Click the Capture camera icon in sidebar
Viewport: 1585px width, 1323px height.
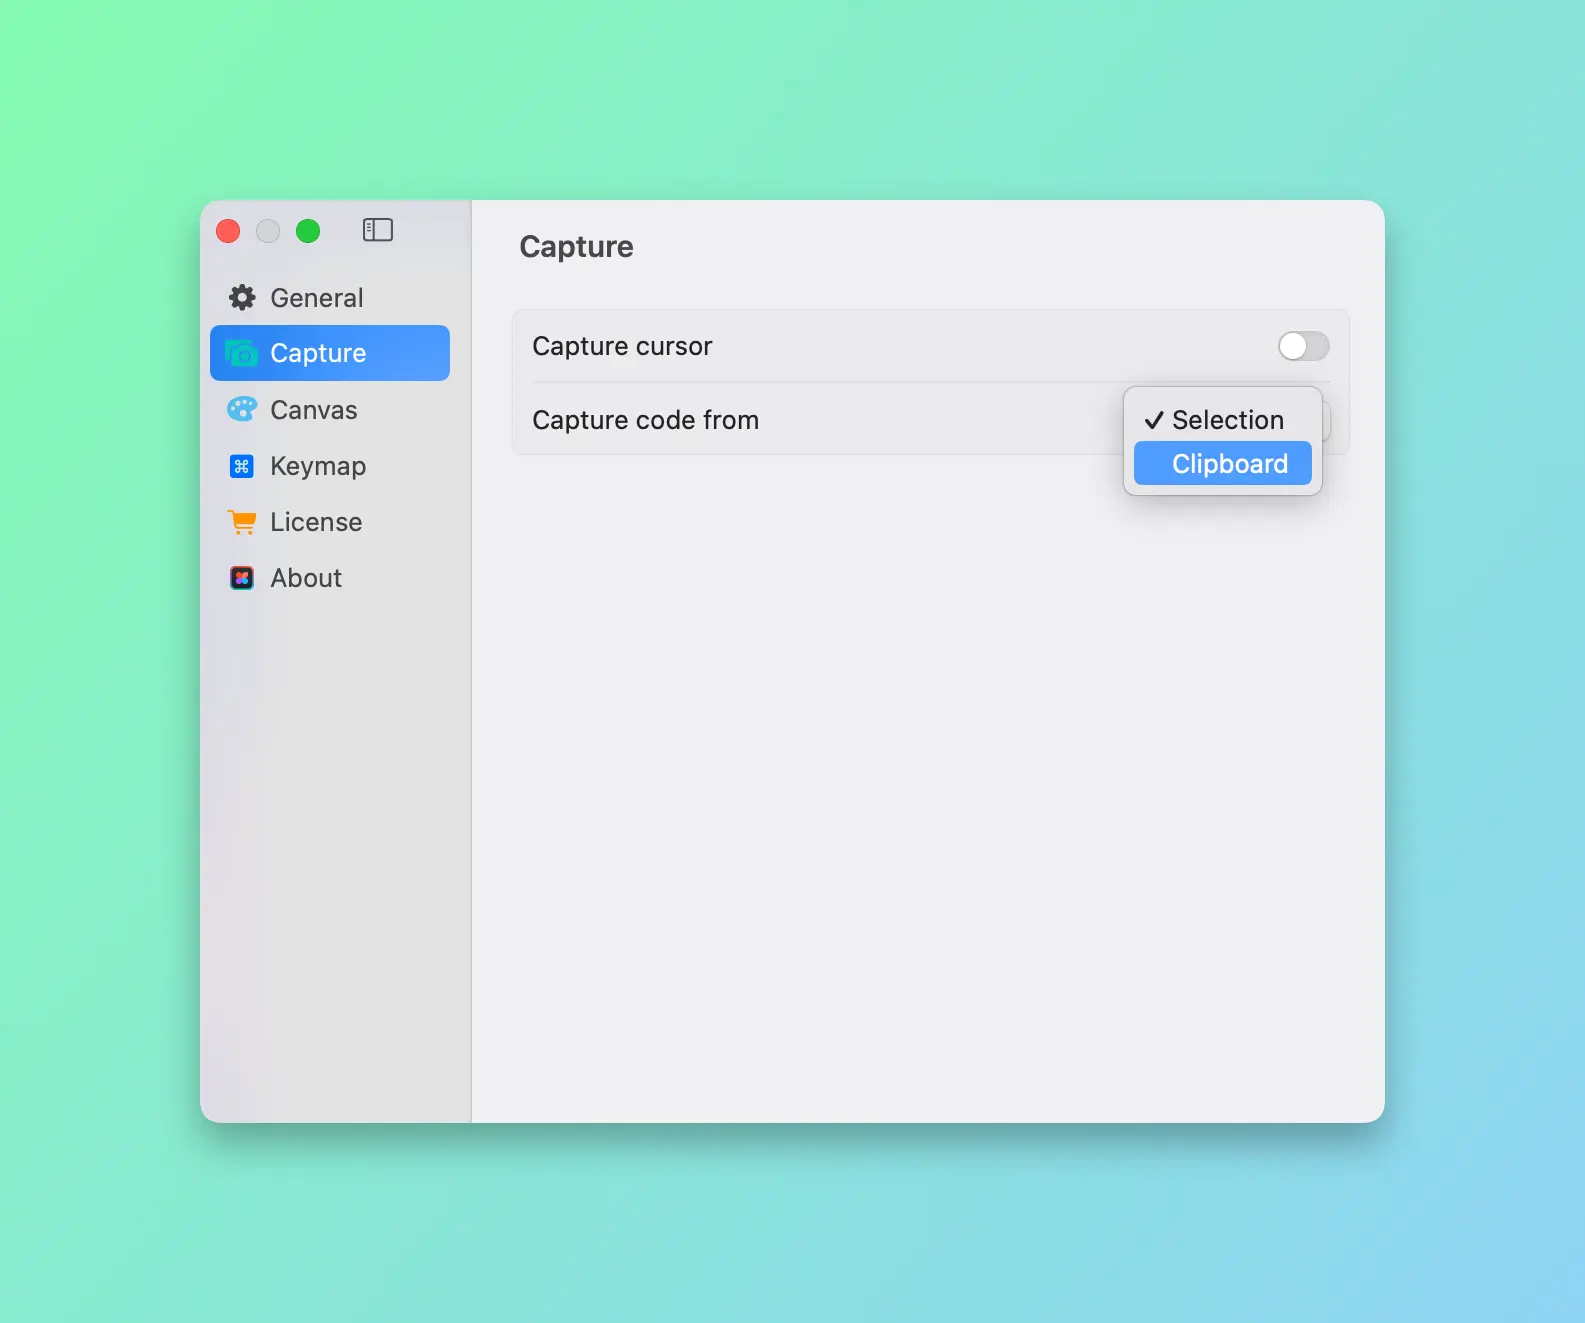pos(241,353)
